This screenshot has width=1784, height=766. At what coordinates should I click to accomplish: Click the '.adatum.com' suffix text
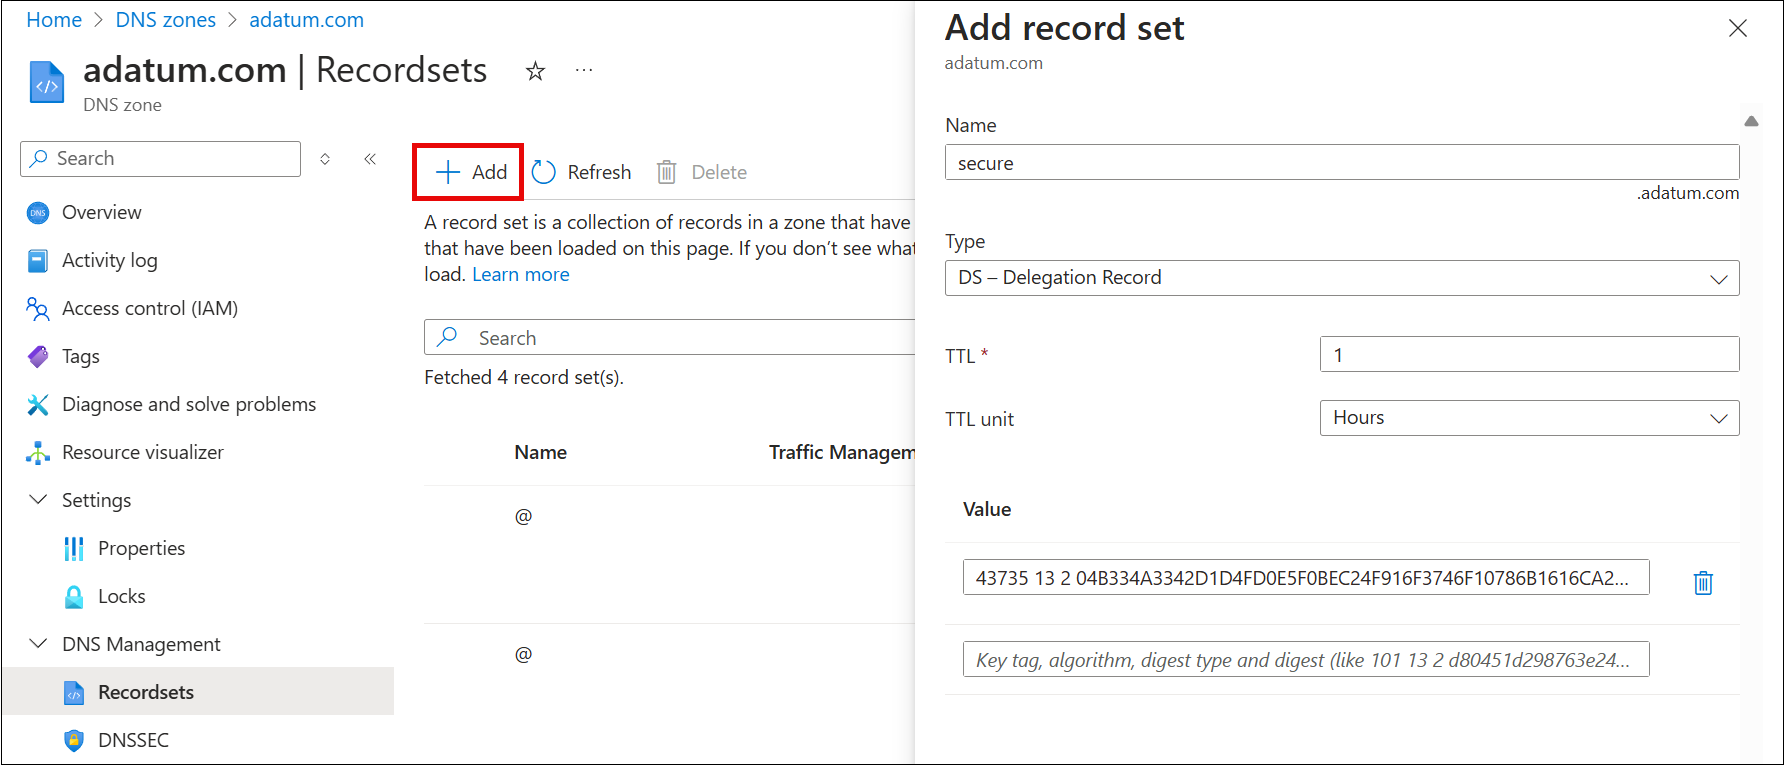click(1688, 193)
